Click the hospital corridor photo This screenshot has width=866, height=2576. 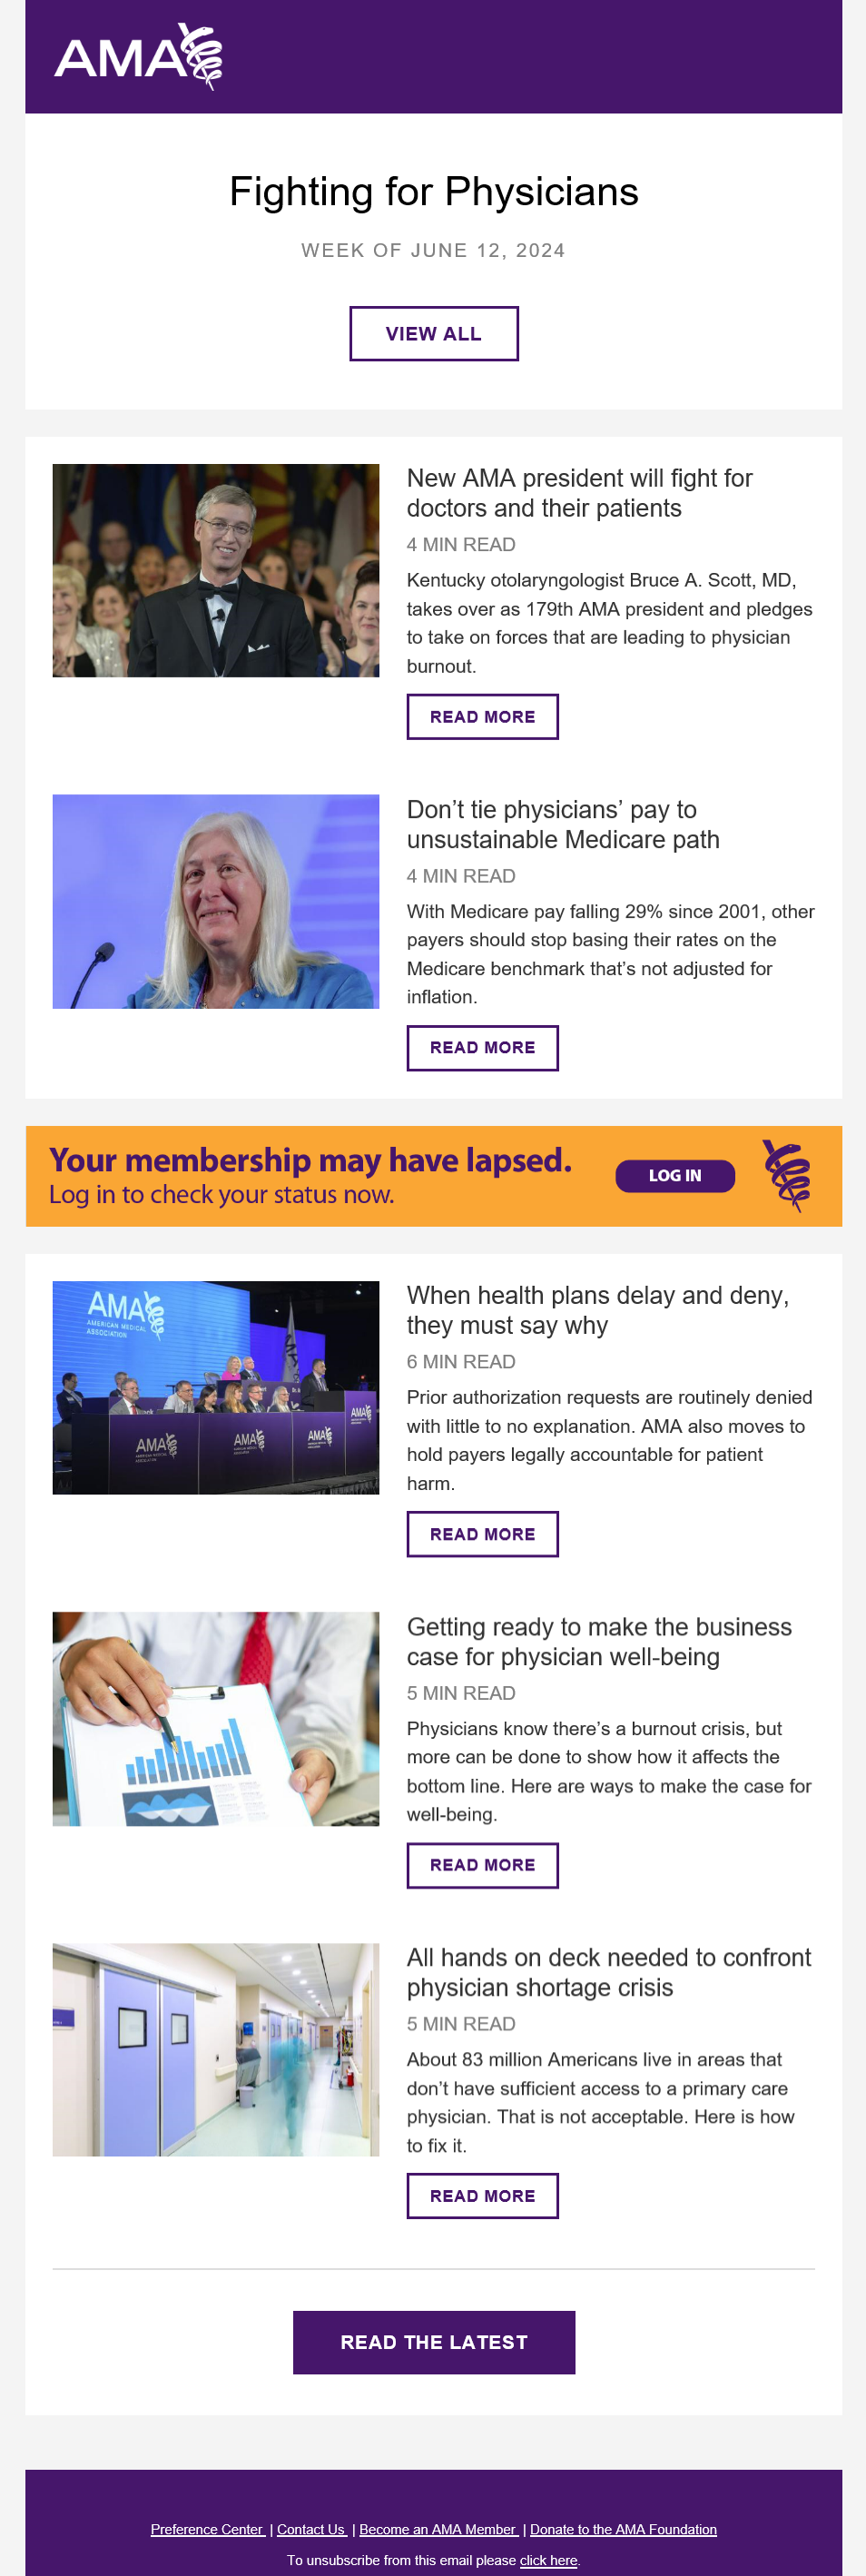point(216,2050)
